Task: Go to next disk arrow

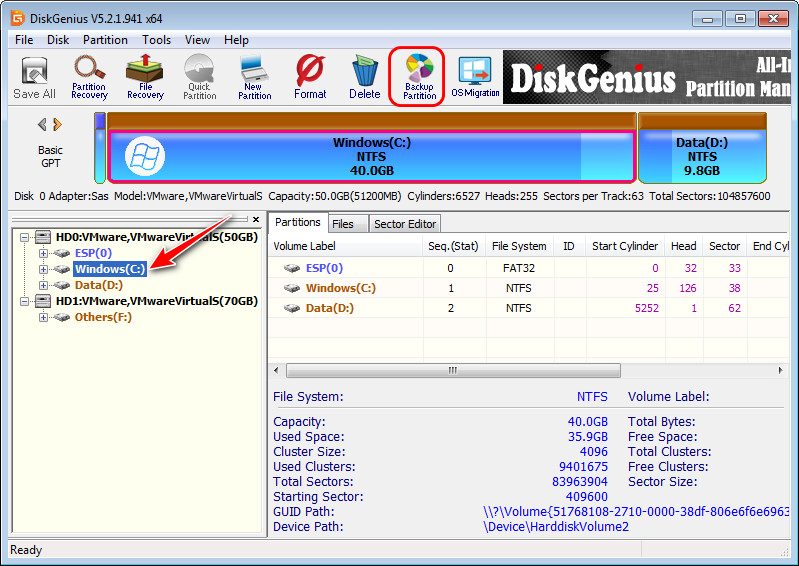Action: click(x=58, y=124)
